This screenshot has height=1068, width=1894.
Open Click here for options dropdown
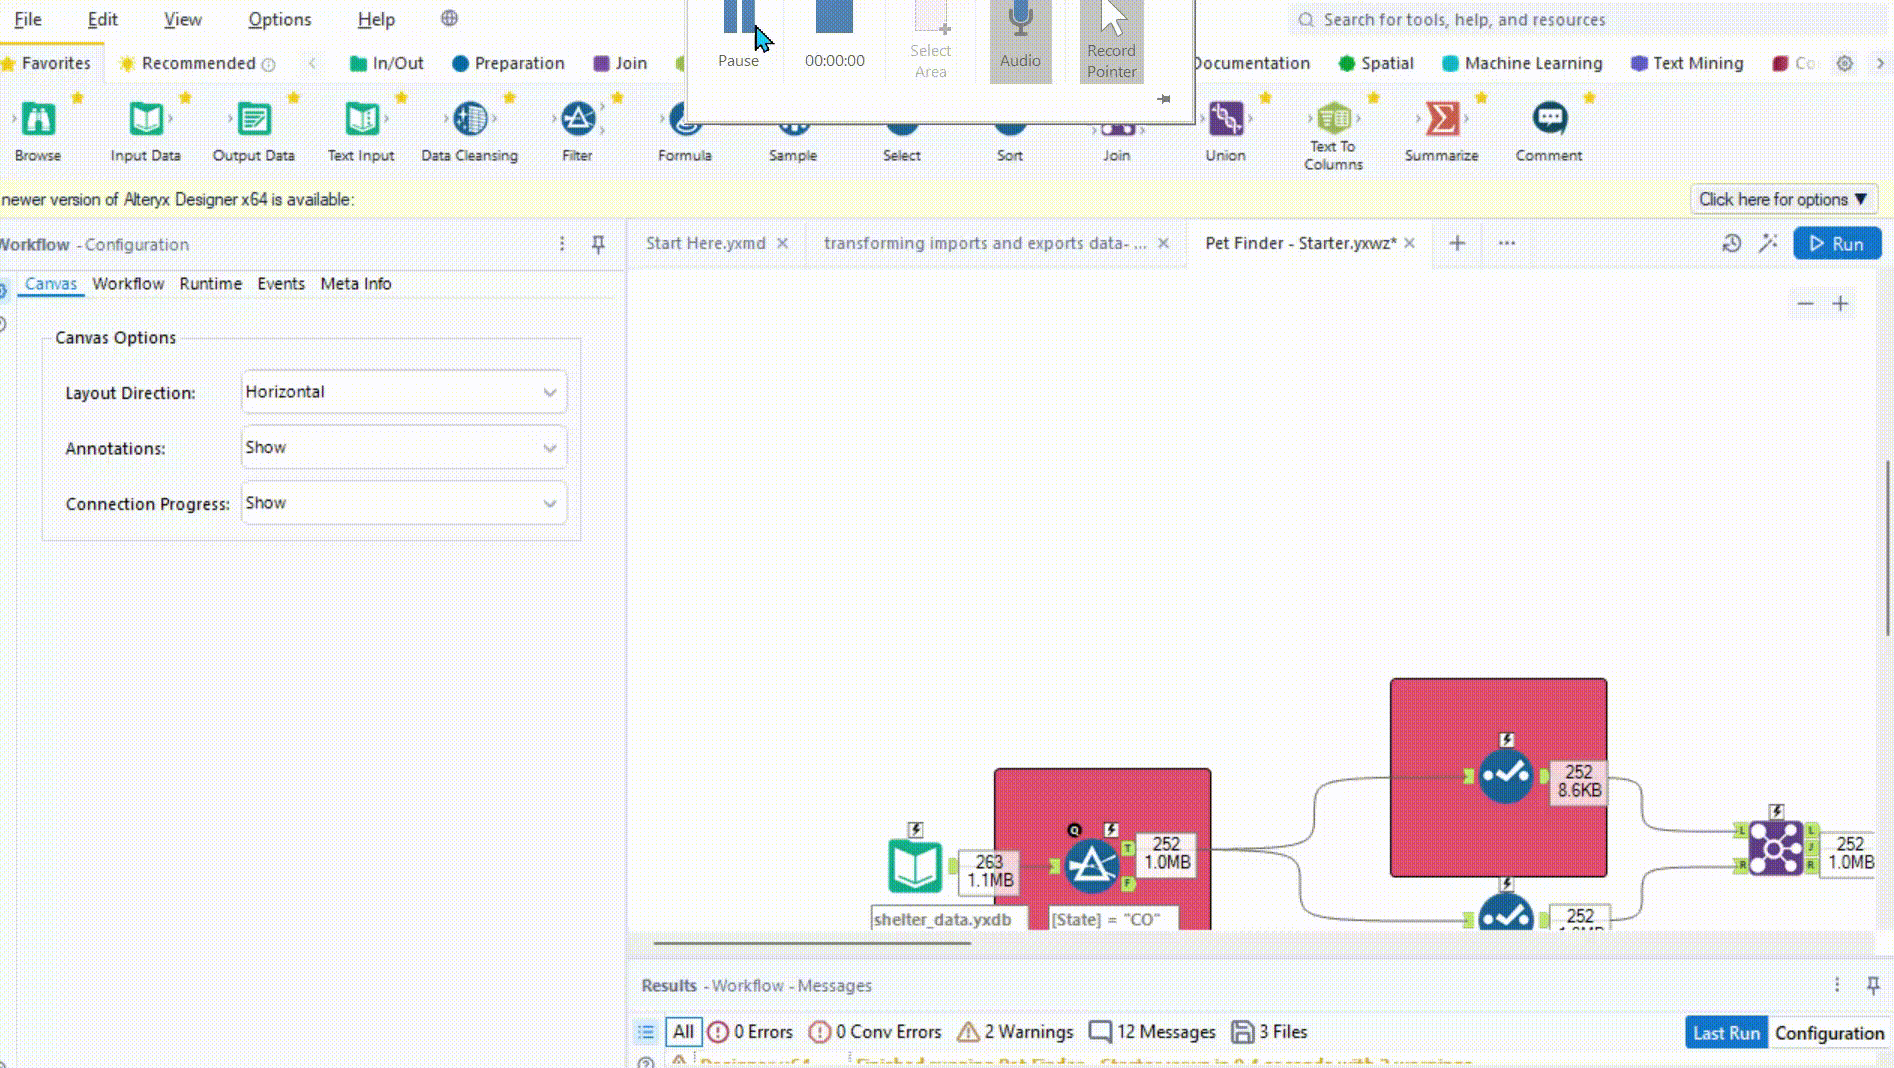click(x=1783, y=199)
